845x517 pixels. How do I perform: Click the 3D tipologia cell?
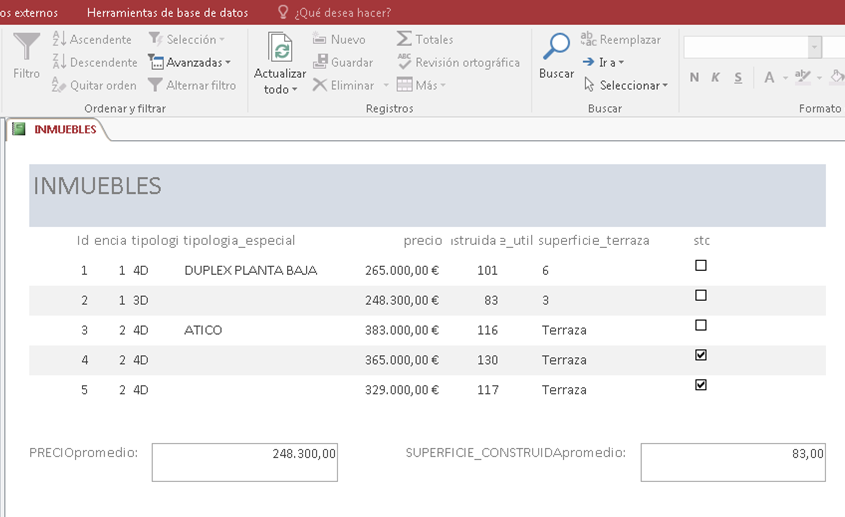tap(141, 300)
